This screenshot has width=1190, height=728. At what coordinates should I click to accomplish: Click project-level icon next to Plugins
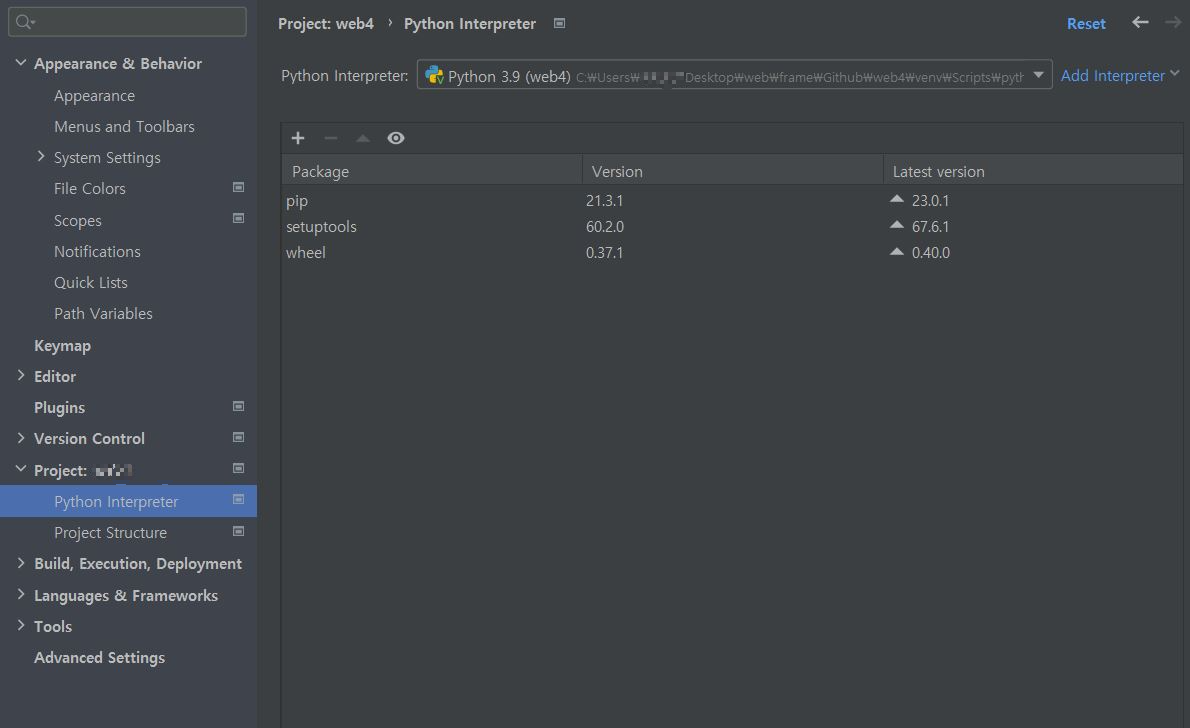pyautogui.click(x=238, y=407)
